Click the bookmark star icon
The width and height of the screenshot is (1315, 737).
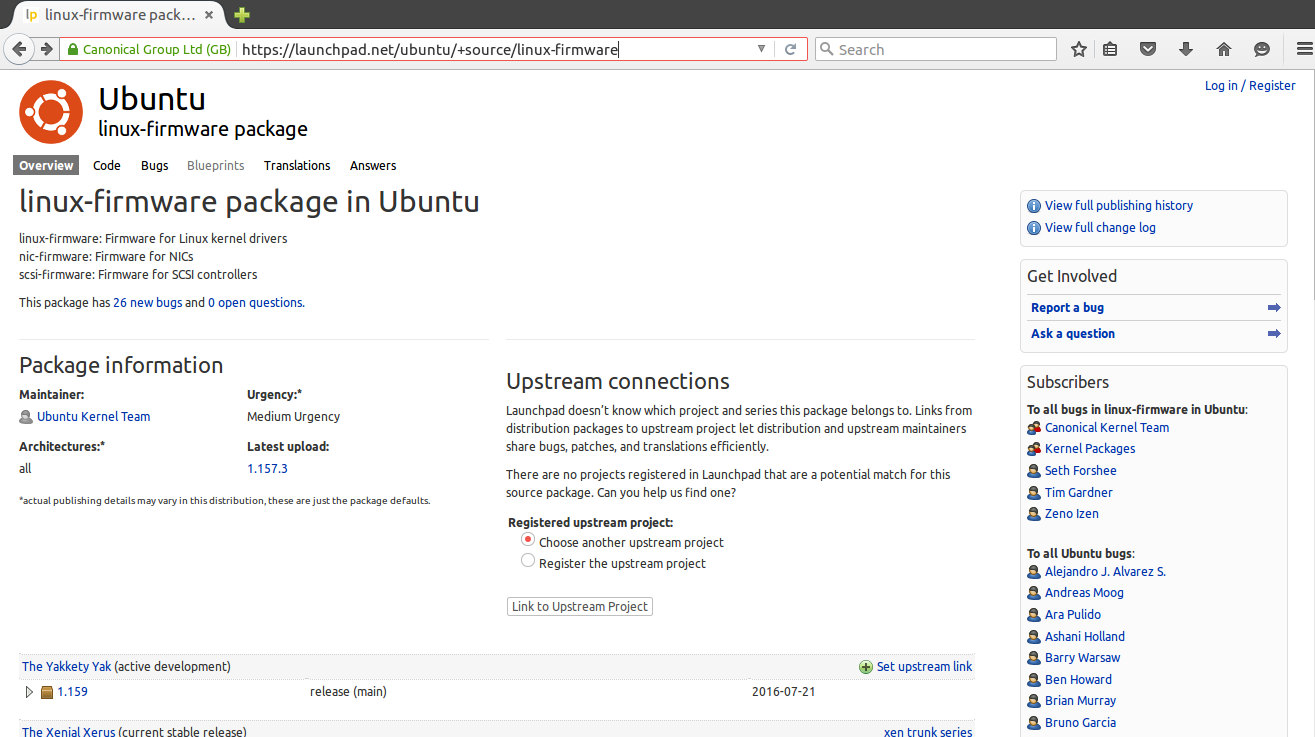tap(1078, 49)
